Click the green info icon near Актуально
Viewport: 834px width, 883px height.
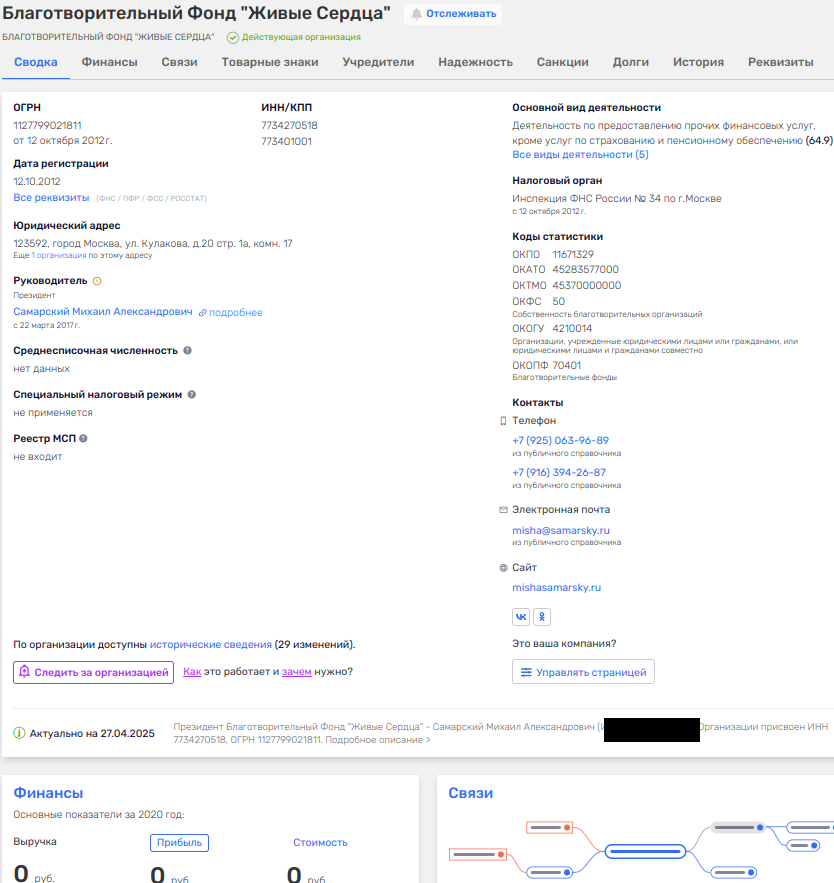[x=19, y=733]
